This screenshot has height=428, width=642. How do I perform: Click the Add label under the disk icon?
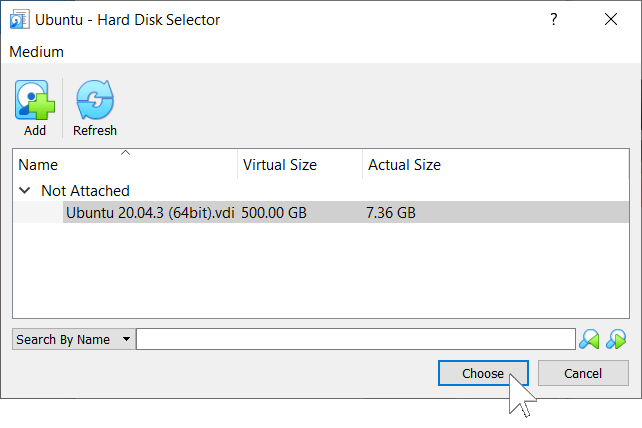tap(35, 131)
